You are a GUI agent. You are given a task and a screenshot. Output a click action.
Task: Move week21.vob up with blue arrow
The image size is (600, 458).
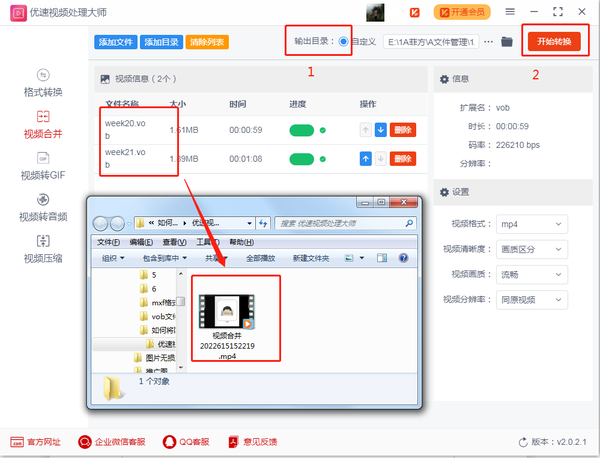click(365, 159)
